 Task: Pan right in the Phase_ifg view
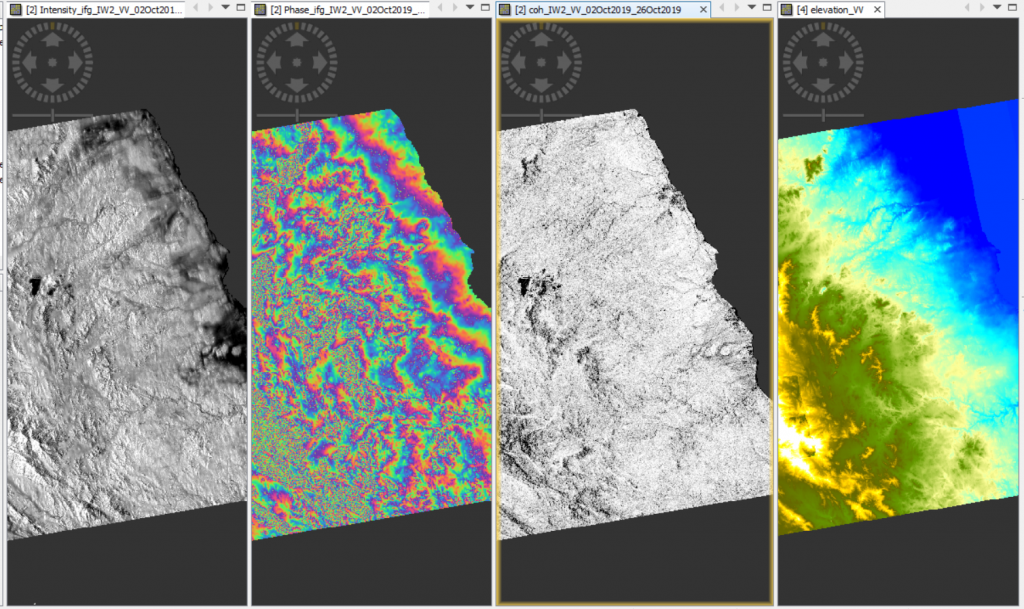320,63
